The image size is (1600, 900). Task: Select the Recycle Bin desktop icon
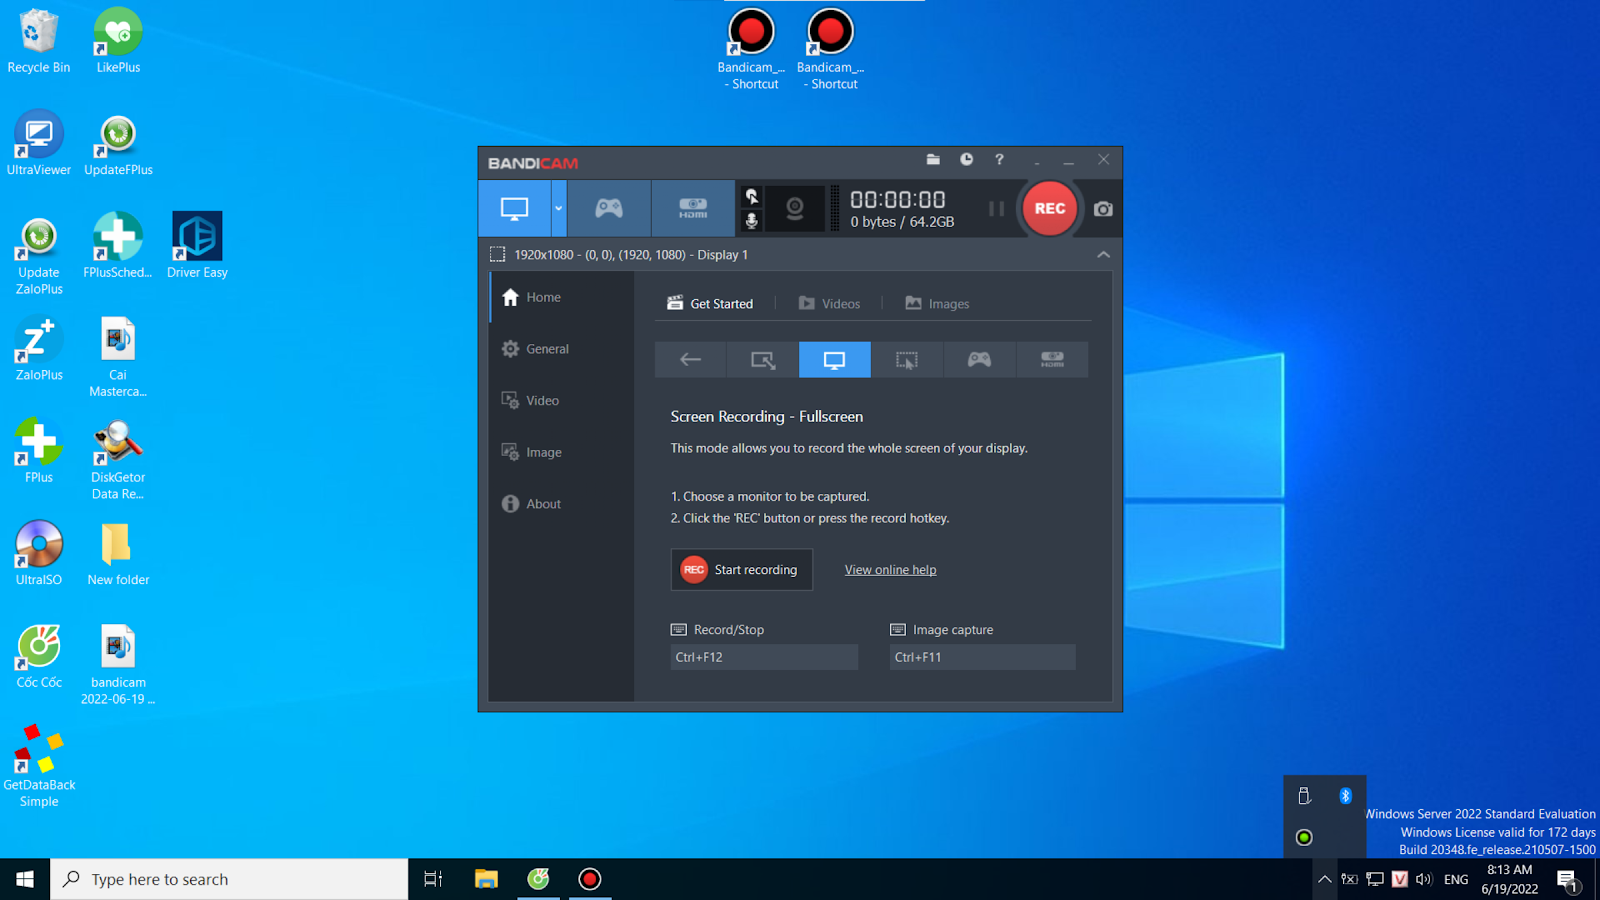tap(39, 42)
